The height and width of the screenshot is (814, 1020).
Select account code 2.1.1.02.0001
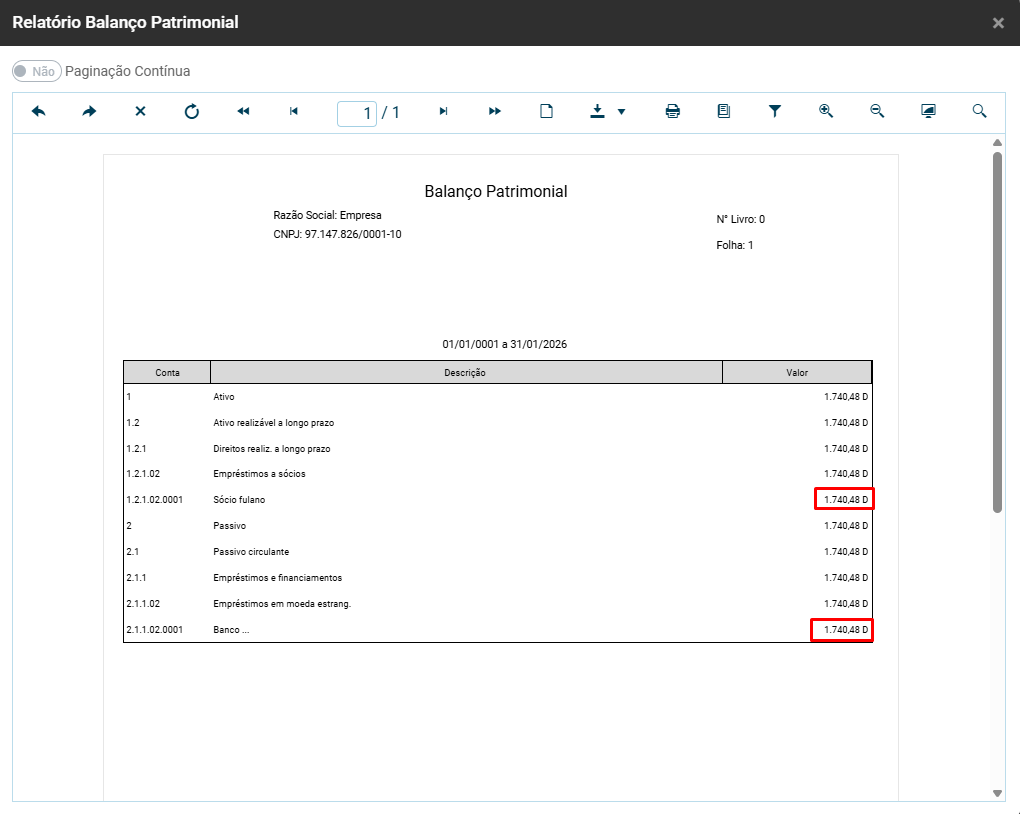click(x=155, y=630)
